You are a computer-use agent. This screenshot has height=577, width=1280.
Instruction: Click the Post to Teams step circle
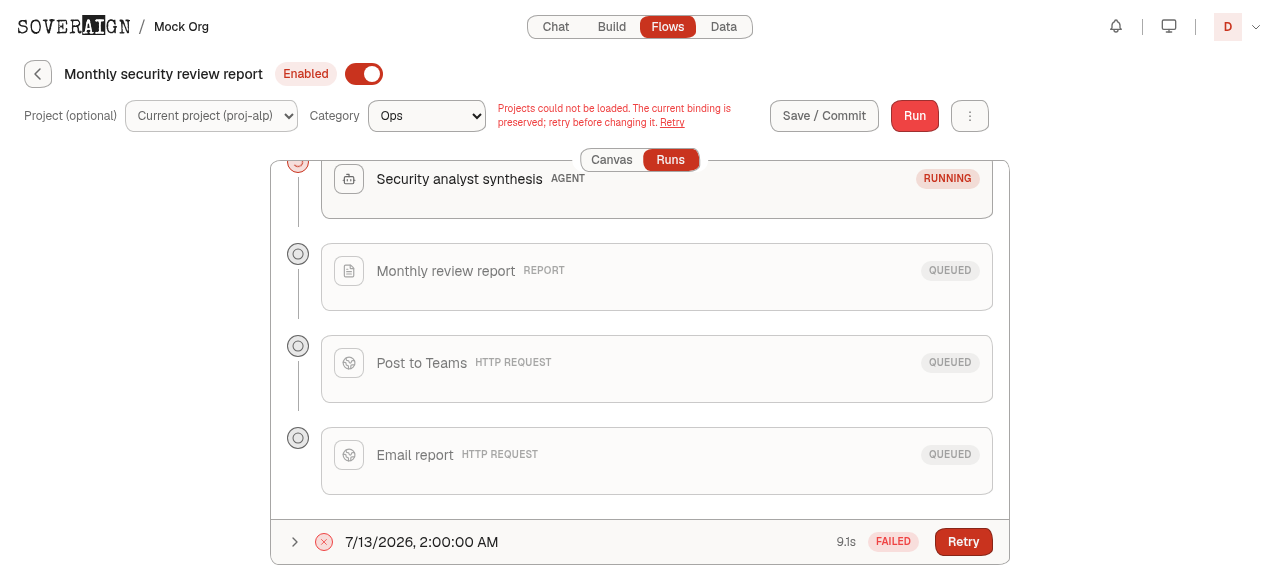[x=298, y=346]
